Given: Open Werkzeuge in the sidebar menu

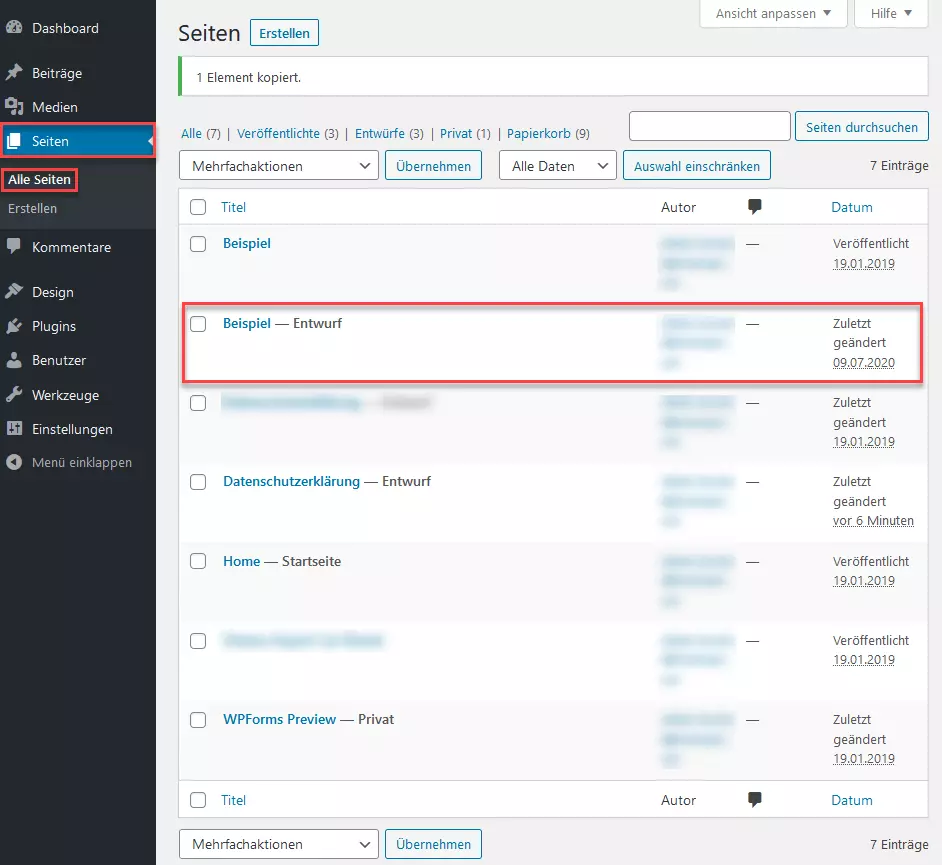Looking at the screenshot, I should (x=65, y=395).
